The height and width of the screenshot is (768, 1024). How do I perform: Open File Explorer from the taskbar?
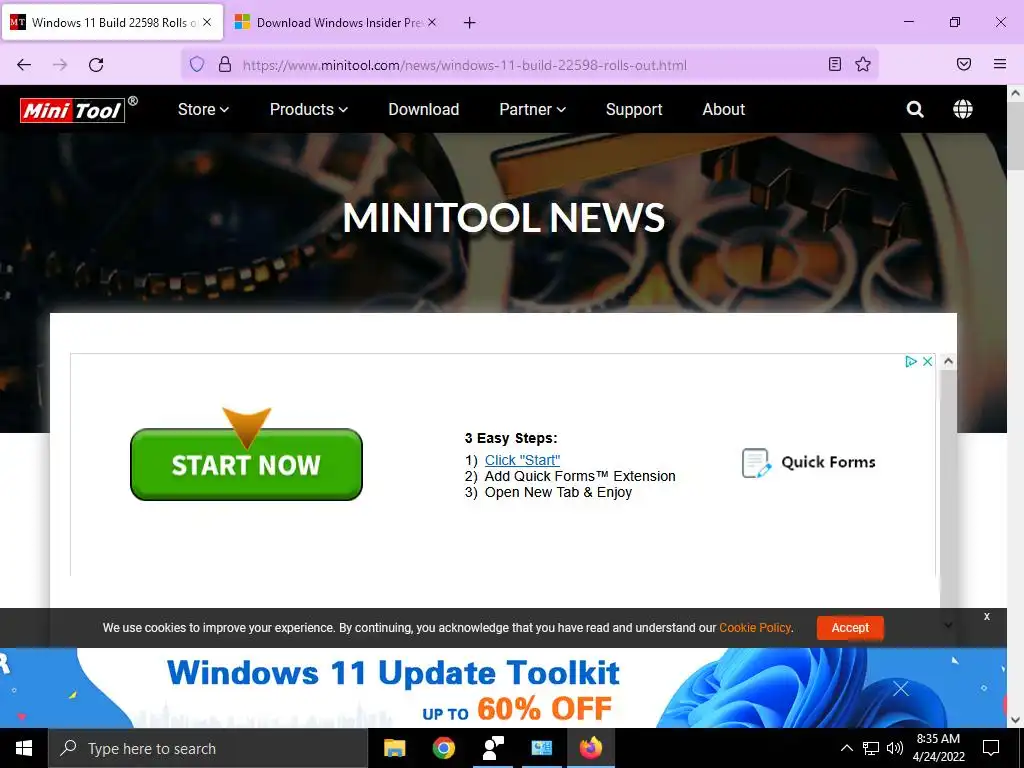[394, 748]
